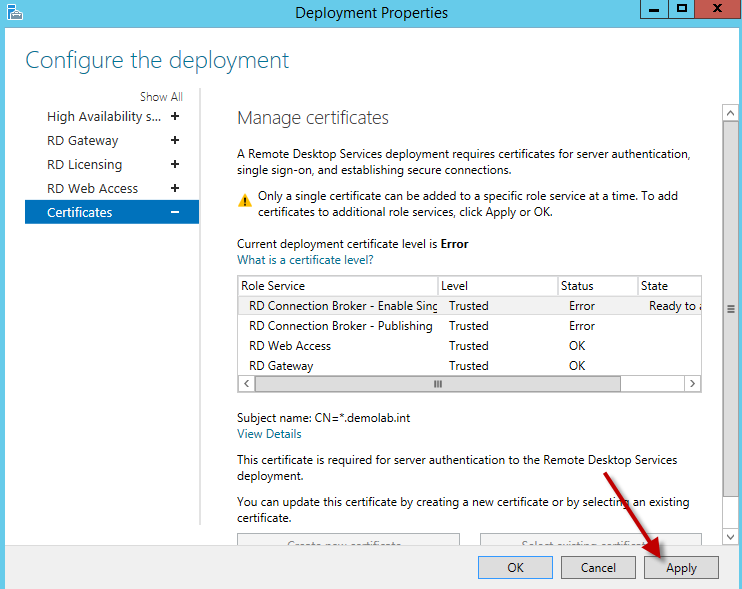Click the horizontal scrollbar right arrow
742x589 pixels.
click(x=695, y=384)
